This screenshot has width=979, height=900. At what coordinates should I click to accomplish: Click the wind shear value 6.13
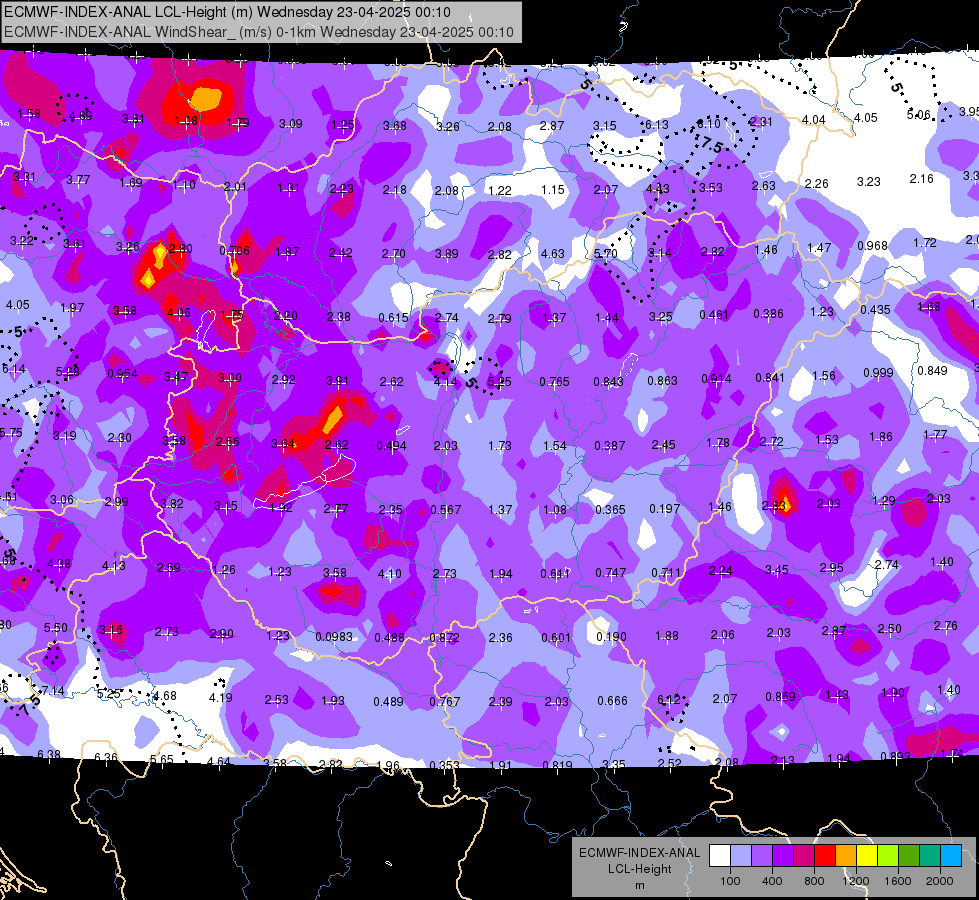click(x=657, y=125)
